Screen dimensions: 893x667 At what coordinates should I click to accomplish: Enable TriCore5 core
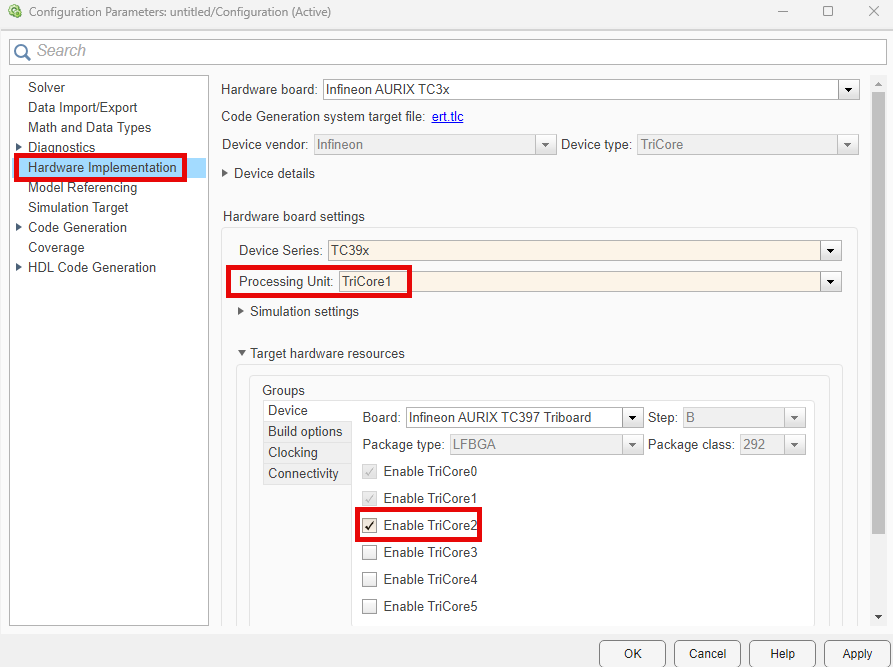[370, 605]
